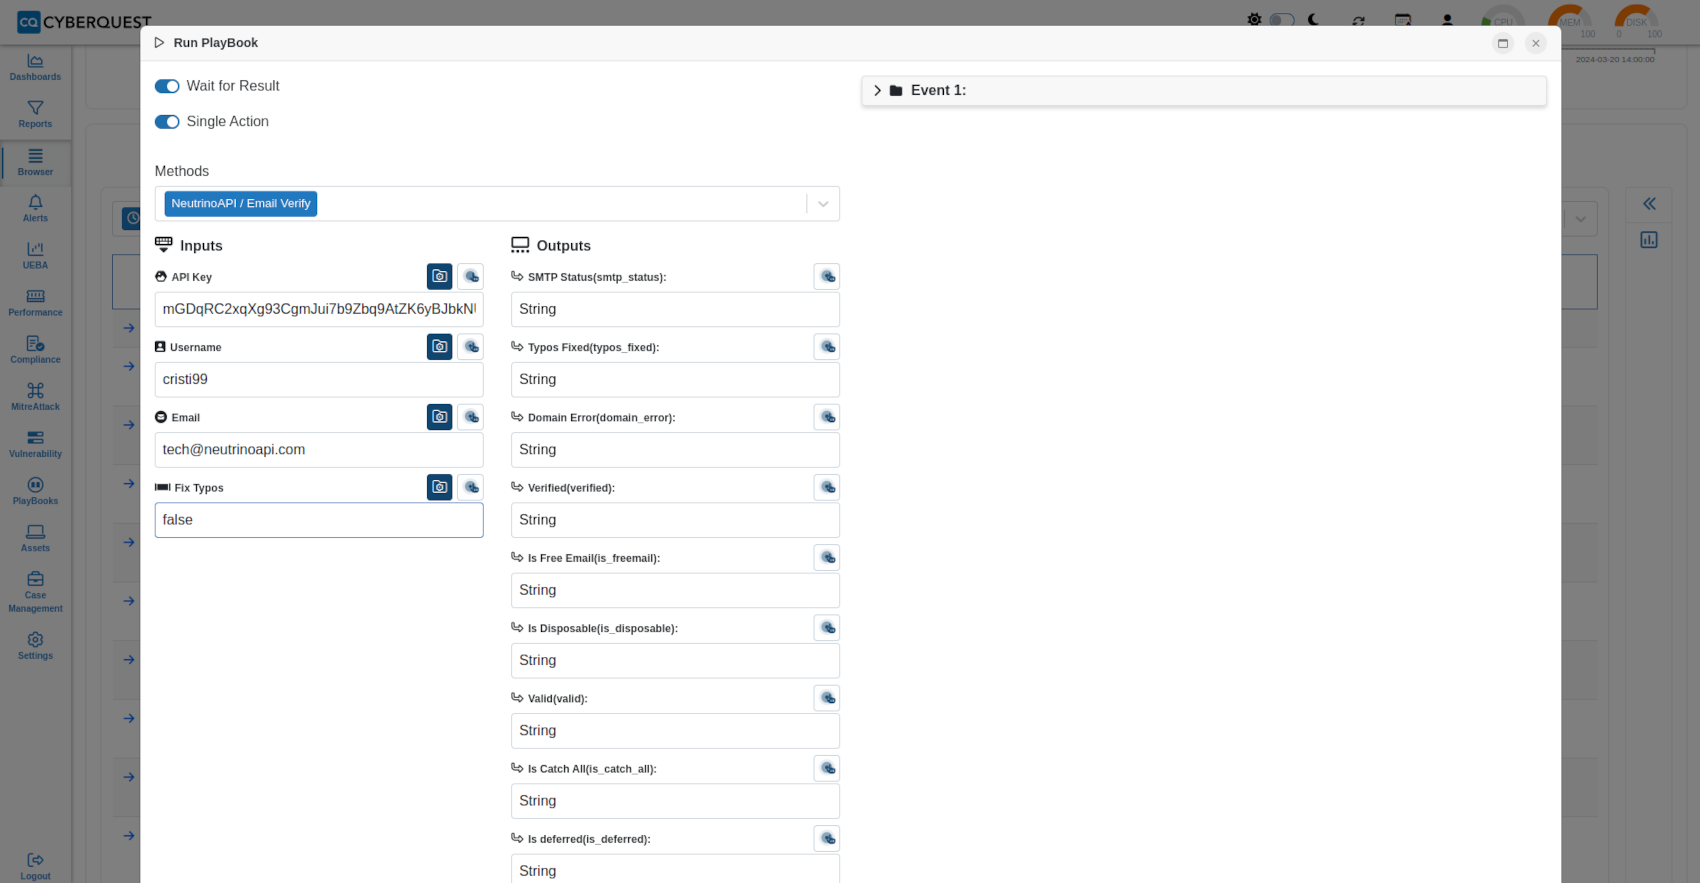The image size is (1700, 883).
Task: Click the refresh icon in the top bar
Action: (x=1358, y=20)
